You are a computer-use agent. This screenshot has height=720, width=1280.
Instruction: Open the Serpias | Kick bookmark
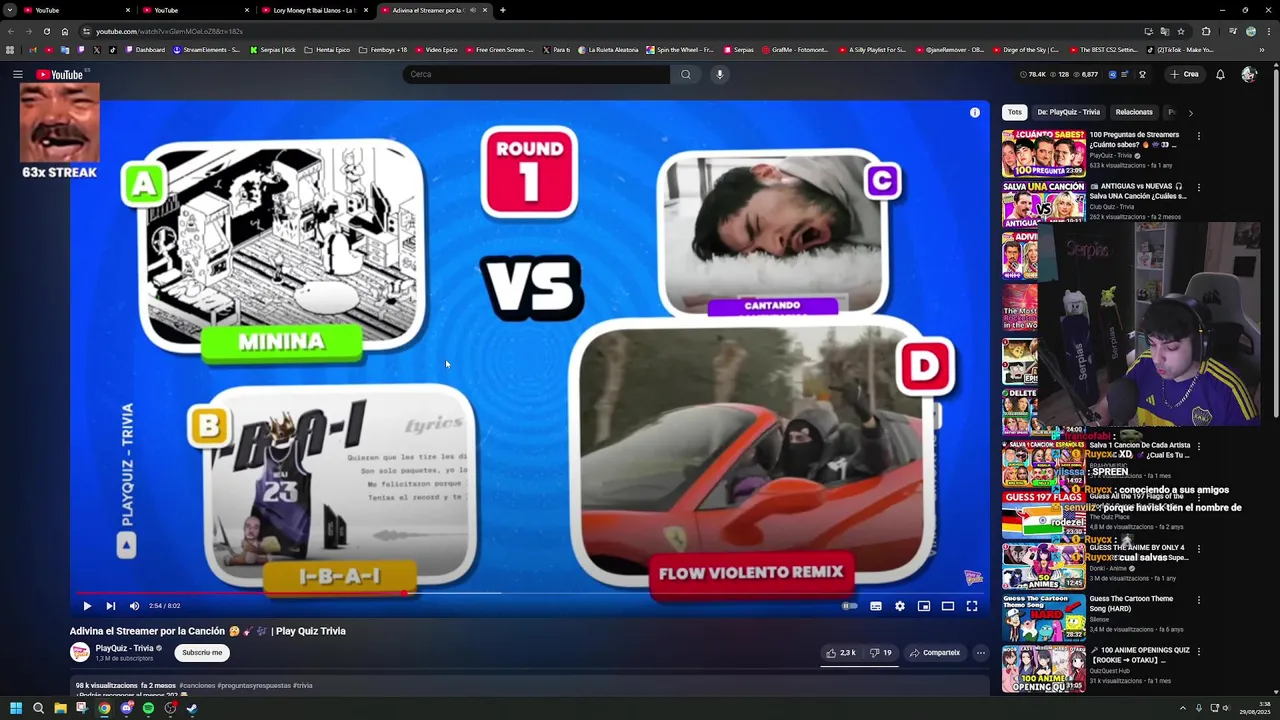pos(273,50)
